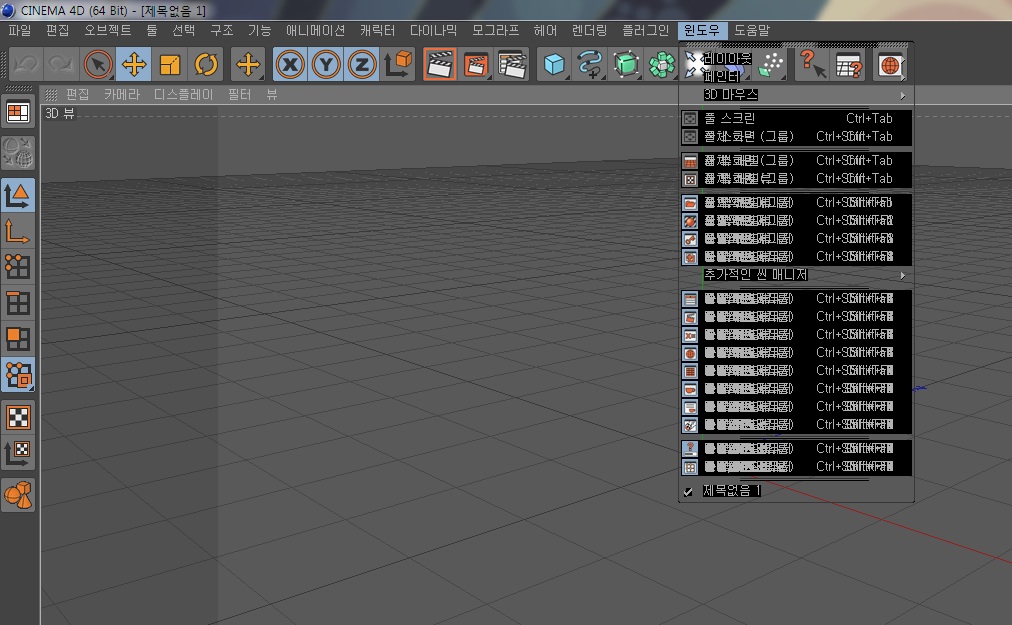Open the viewport 카메라 menu
Image resolution: width=1012 pixels, height=625 pixels.
[x=122, y=94]
